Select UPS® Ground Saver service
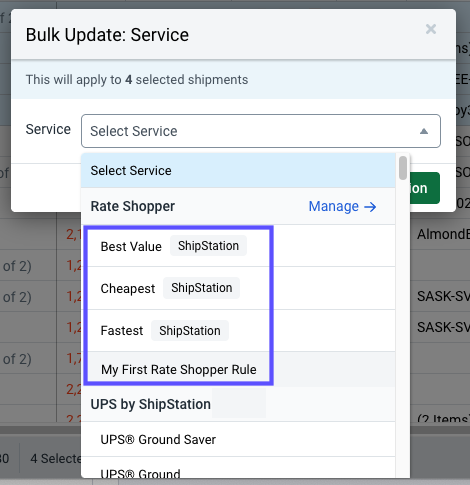 click(238, 439)
